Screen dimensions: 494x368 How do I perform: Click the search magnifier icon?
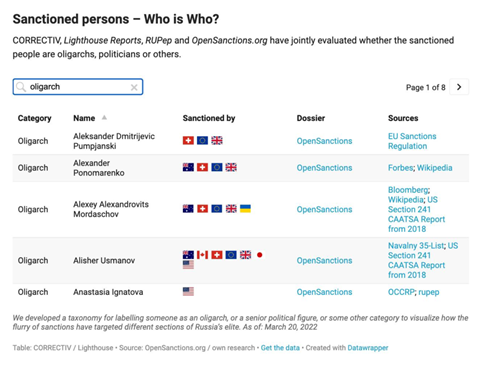[x=21, y=87]
